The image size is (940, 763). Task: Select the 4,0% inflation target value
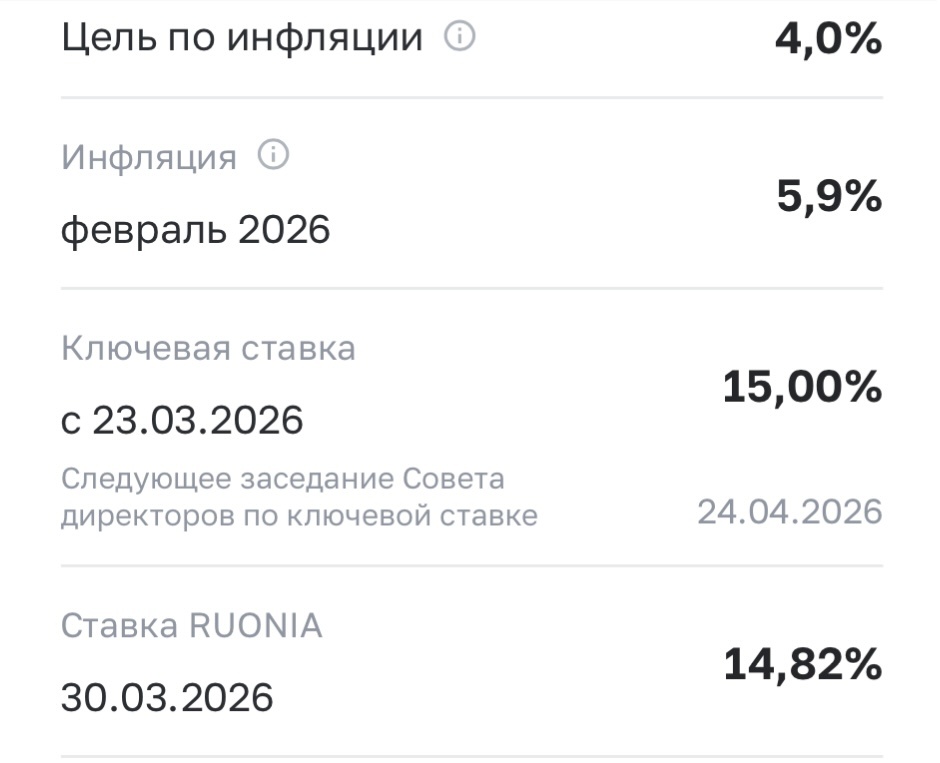pyautogui.click(x=828, y=40)
